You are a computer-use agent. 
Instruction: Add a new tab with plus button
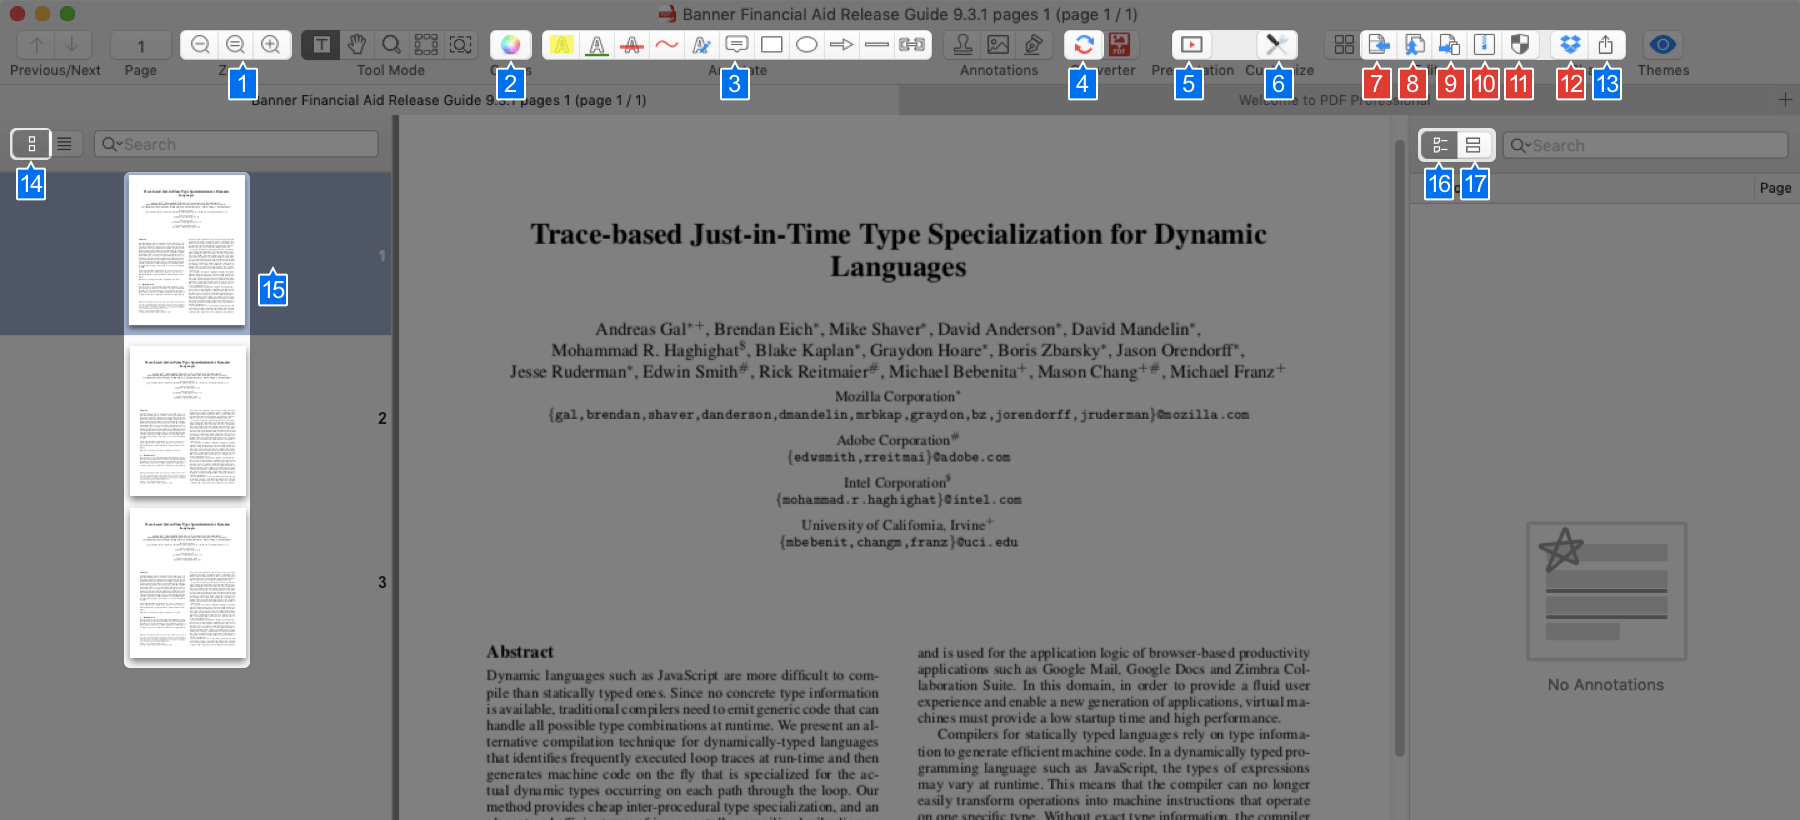[1785, 100]
